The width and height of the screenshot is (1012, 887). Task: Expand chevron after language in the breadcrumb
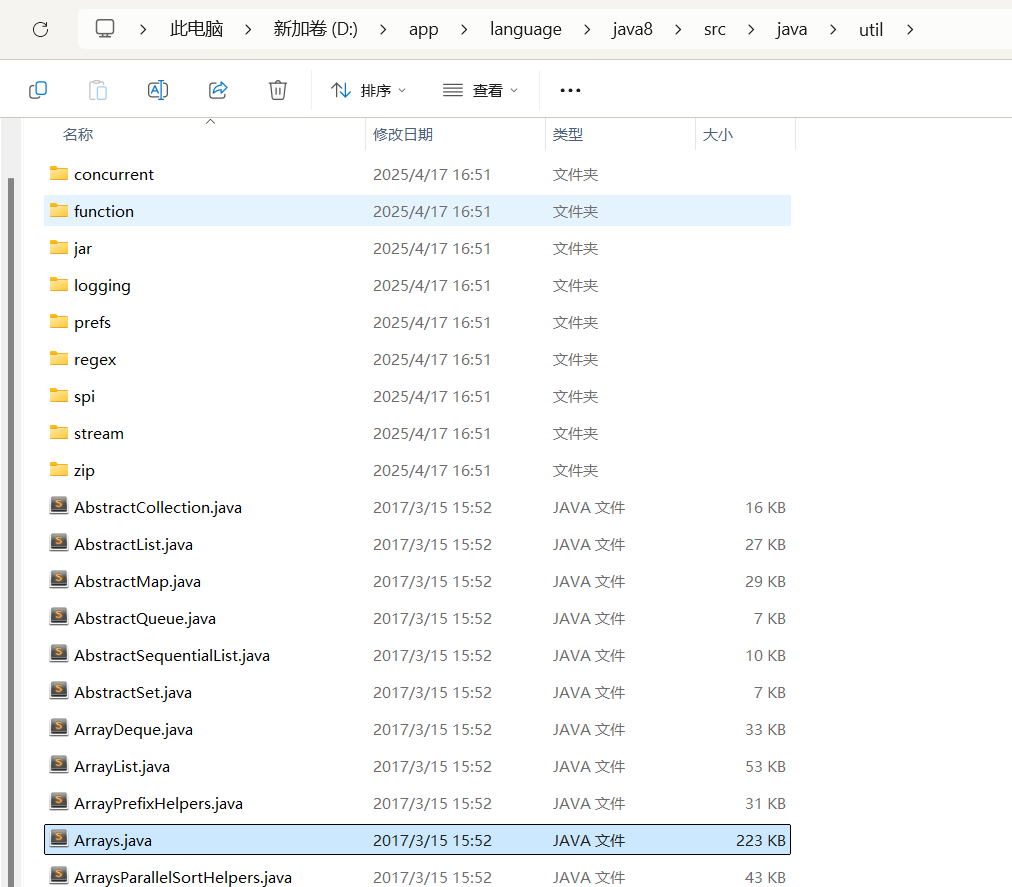tap(587, 30)
